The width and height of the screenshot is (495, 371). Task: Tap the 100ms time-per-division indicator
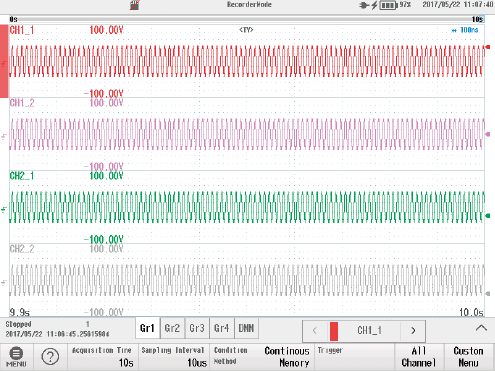(465, 30)
